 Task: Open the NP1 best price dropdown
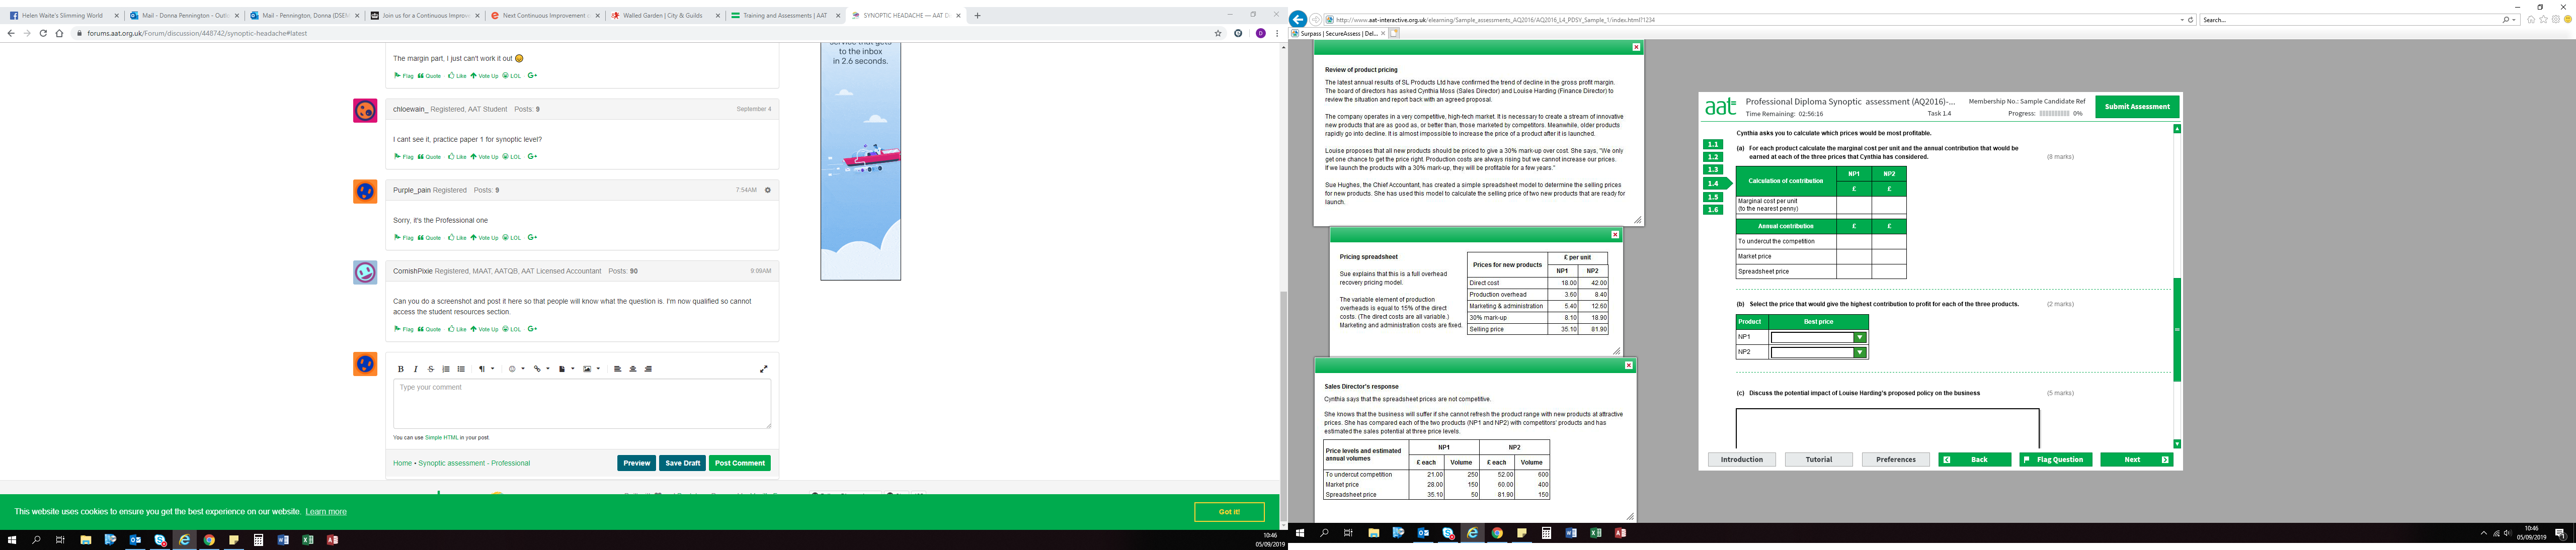[x=1859, y=337]
